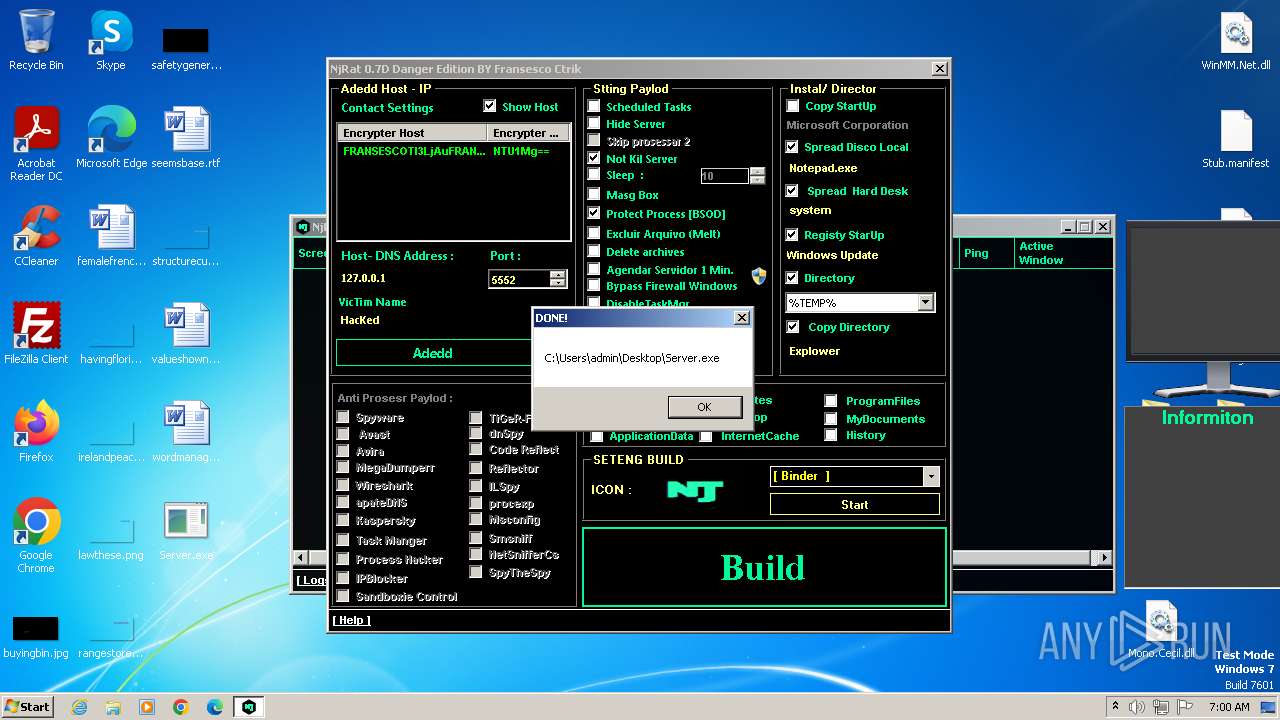
Task: Toggle the Registy StartUp checkbox
Action: pos(792,235)
